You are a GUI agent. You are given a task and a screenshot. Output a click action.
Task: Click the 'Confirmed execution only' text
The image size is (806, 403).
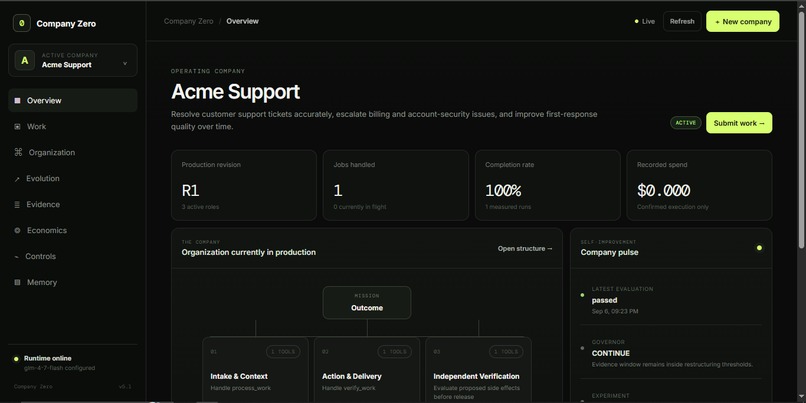click(672, 207)
